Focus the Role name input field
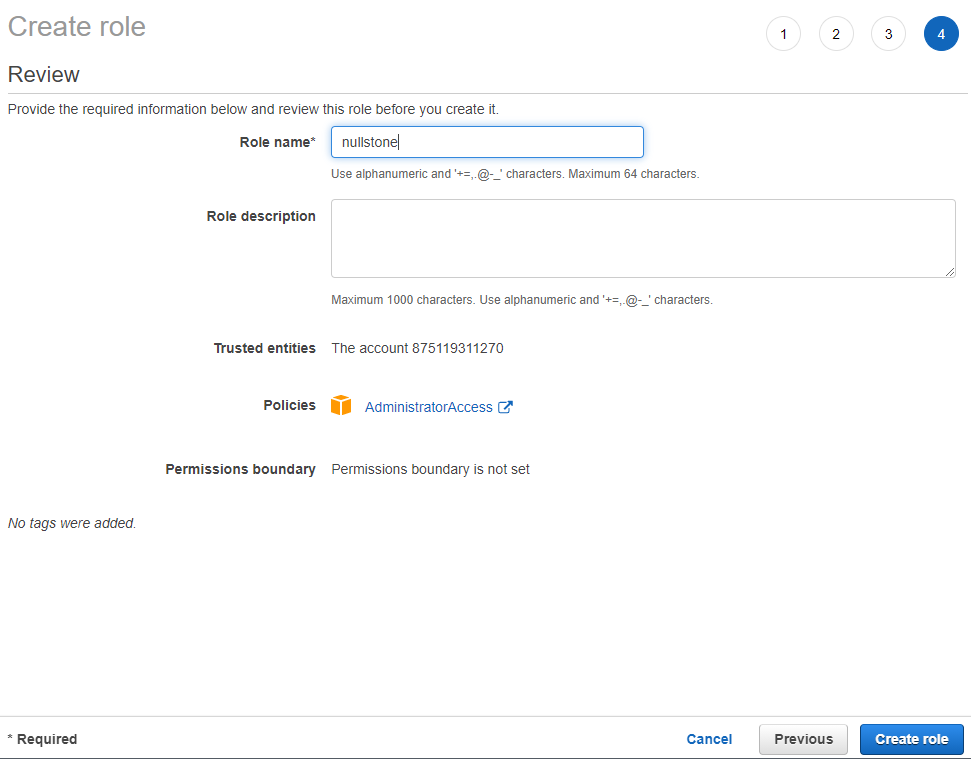The image size is (971, 759). (x=487, y=142)
